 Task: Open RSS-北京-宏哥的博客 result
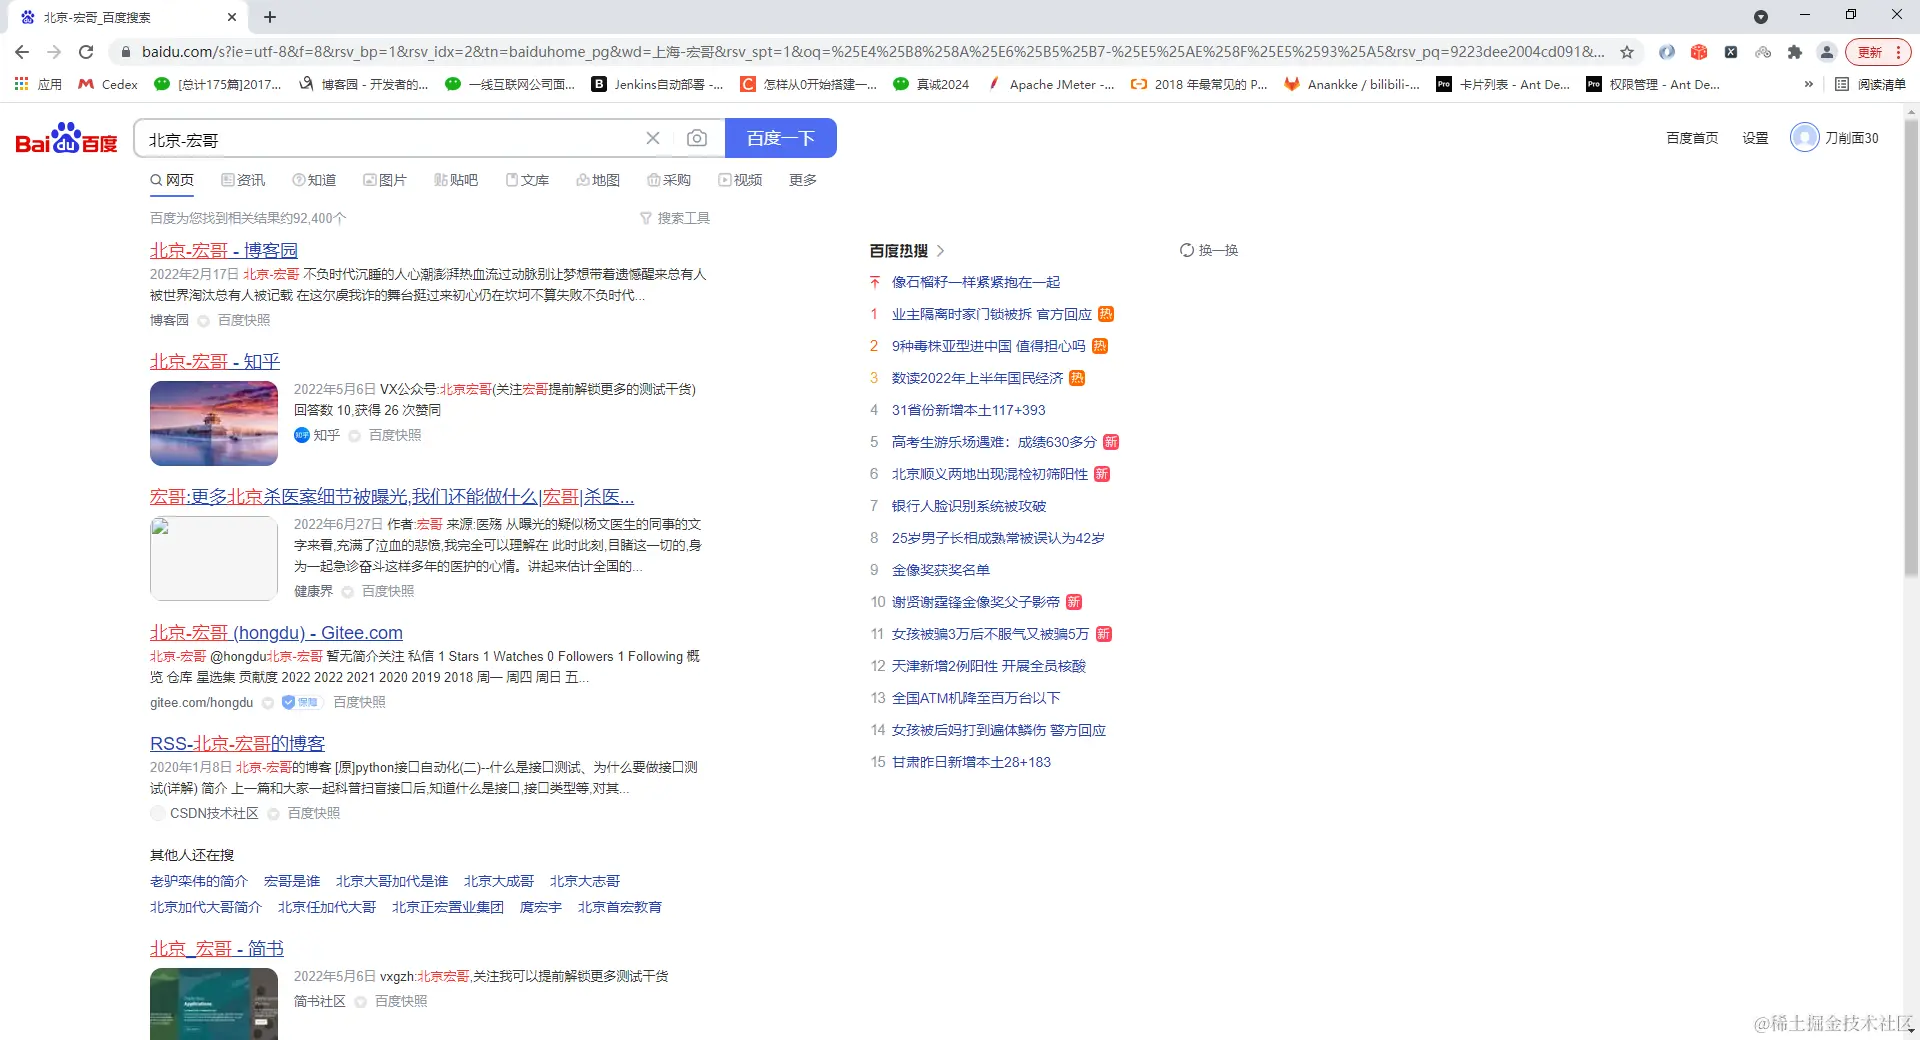(x=238, y=744)
